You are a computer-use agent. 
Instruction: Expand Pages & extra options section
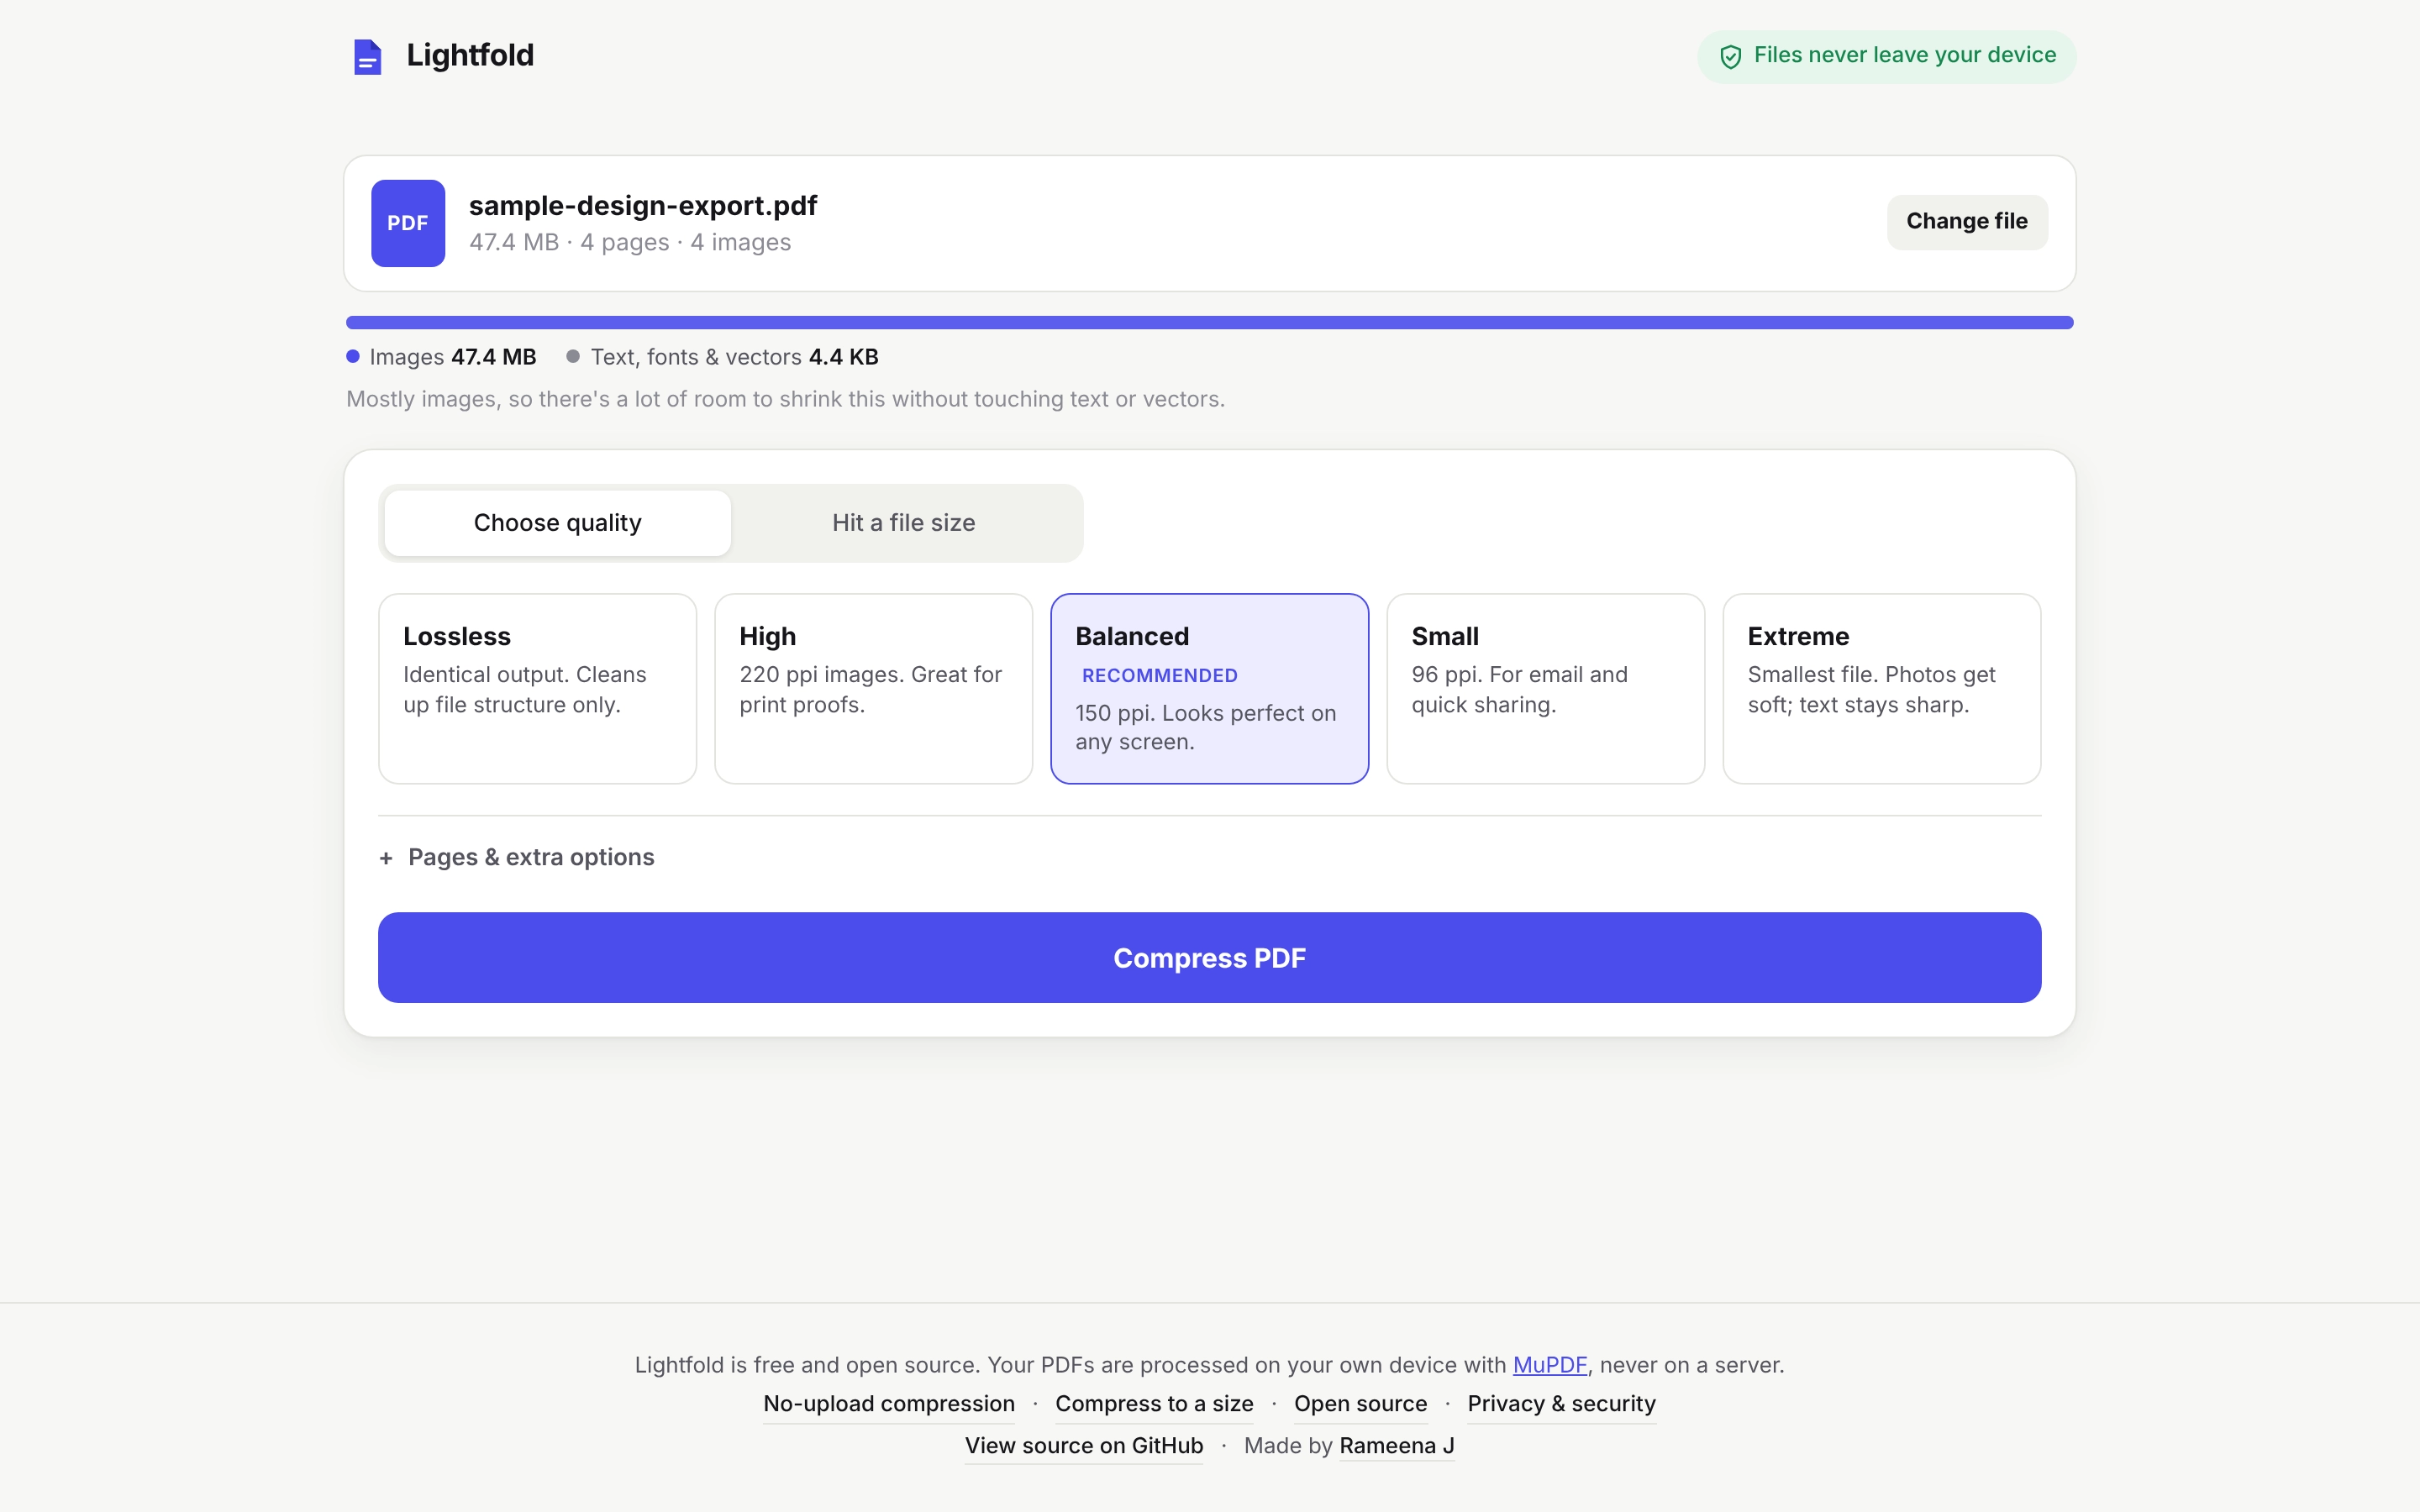tap(517, 858)
